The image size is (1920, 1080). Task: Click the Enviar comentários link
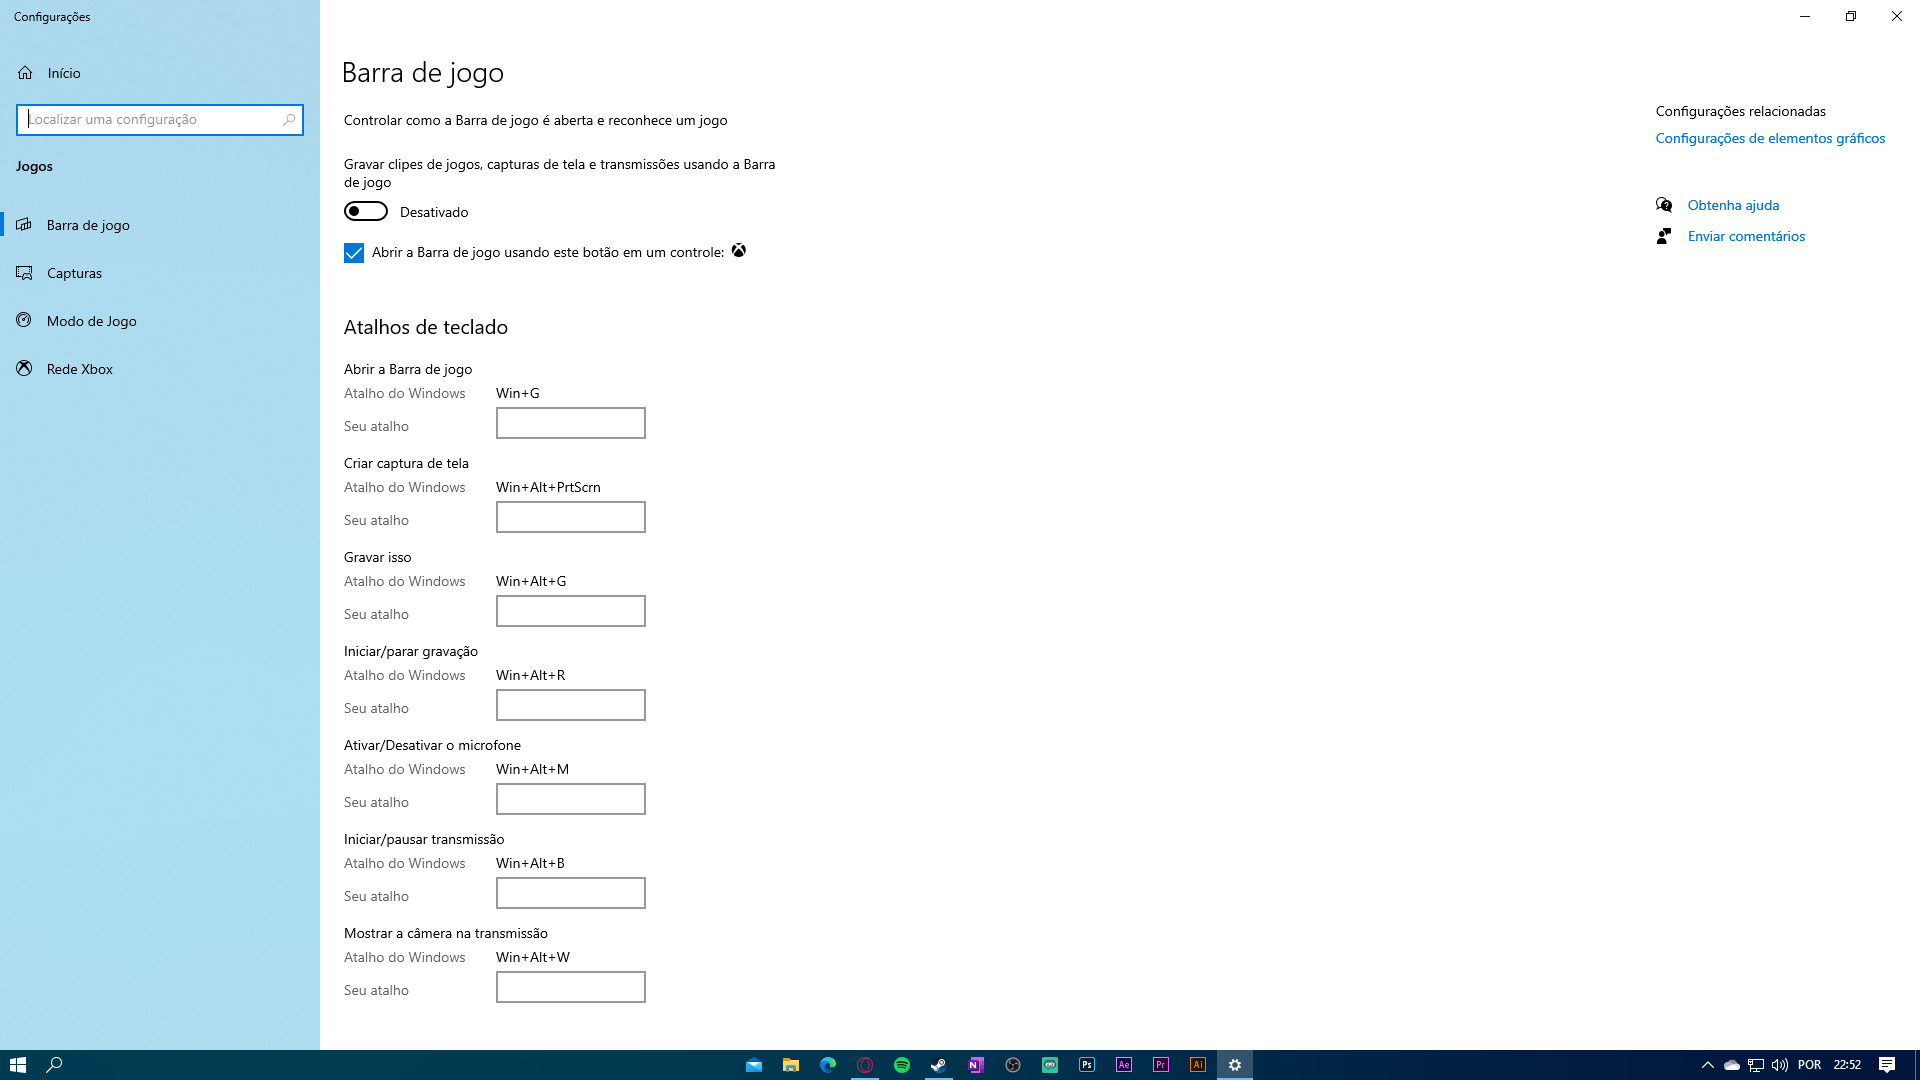click(1746, 236)
